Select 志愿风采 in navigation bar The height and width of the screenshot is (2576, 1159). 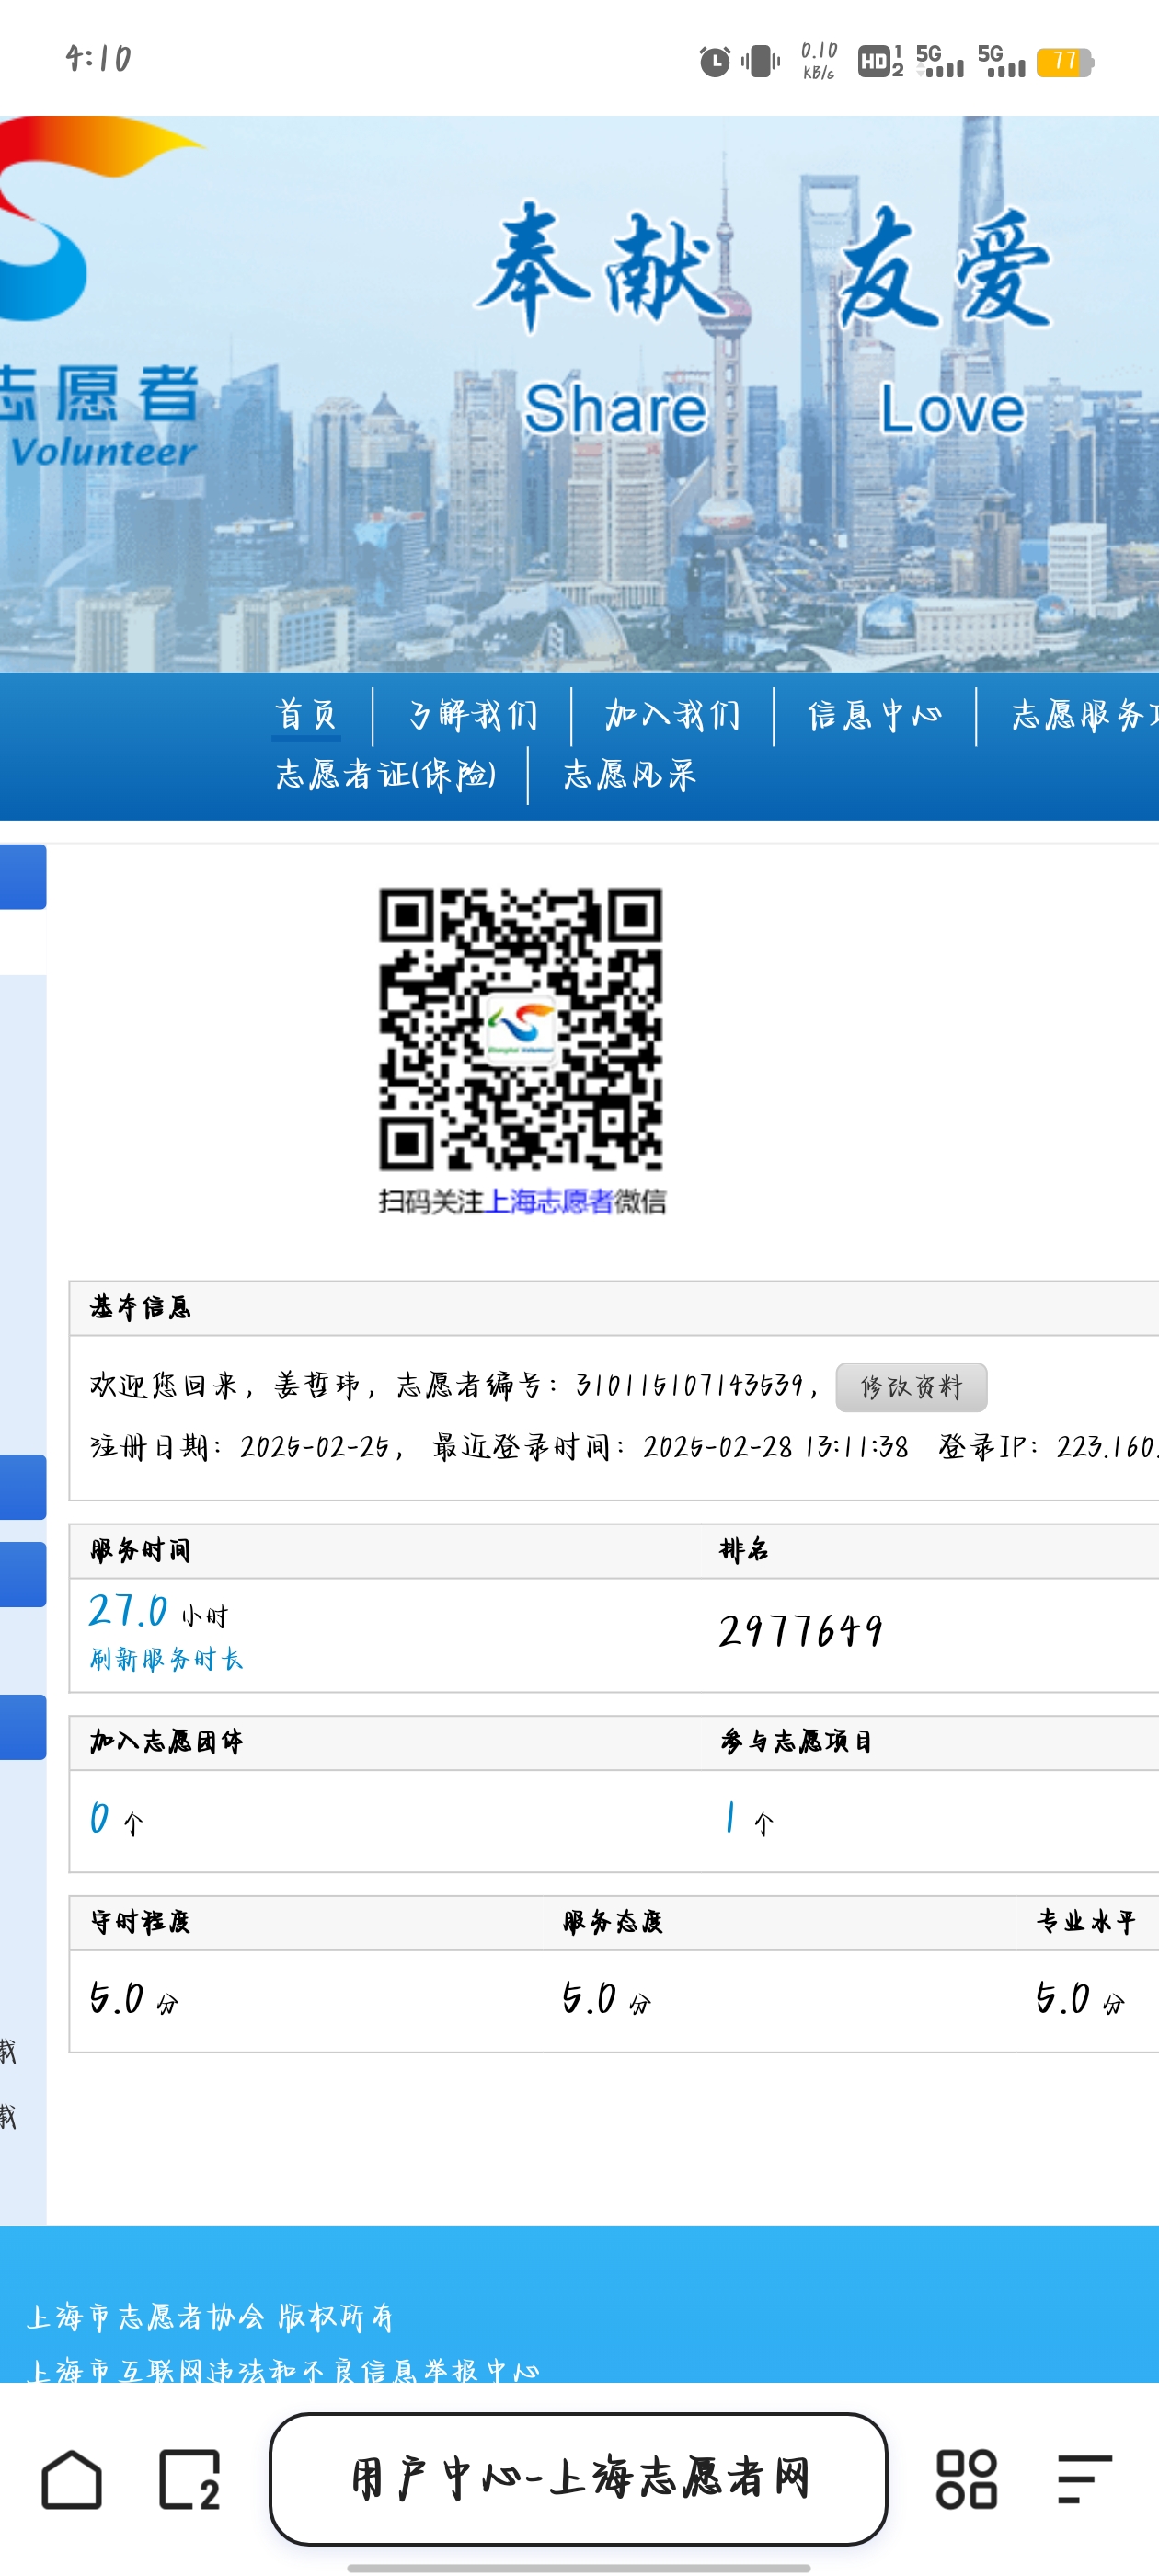630,775
